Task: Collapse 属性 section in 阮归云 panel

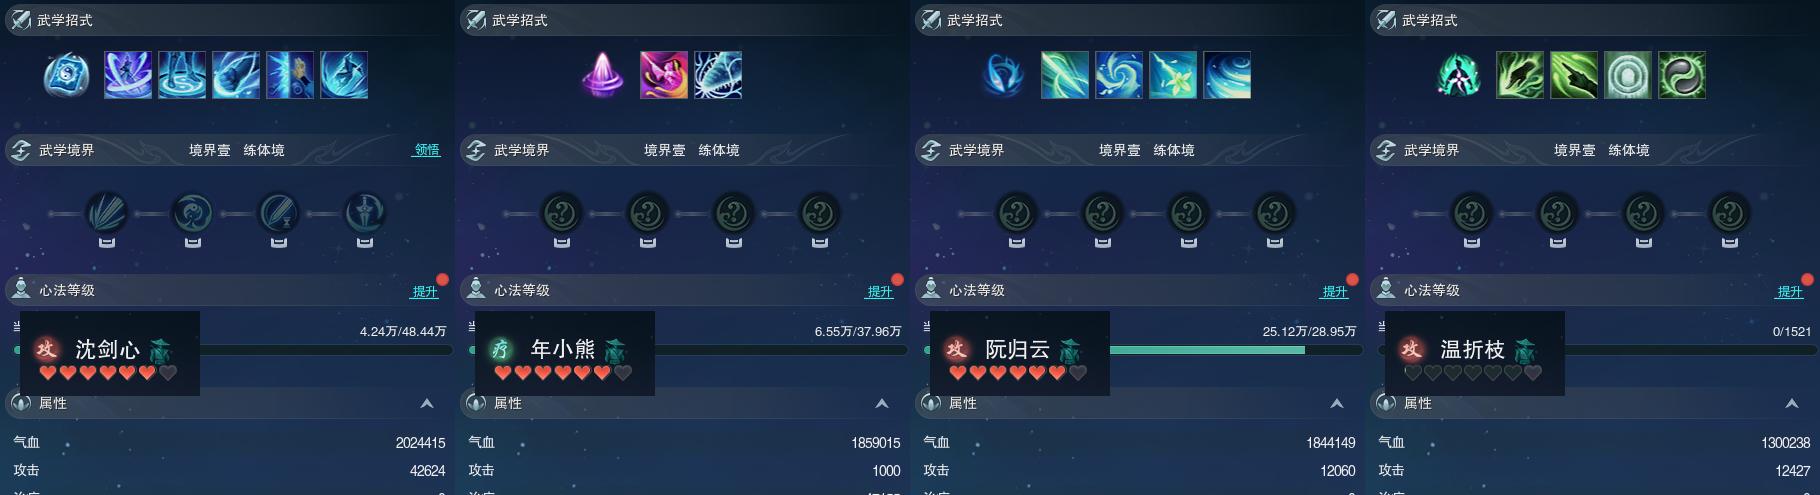Action: click(1337, 403)
